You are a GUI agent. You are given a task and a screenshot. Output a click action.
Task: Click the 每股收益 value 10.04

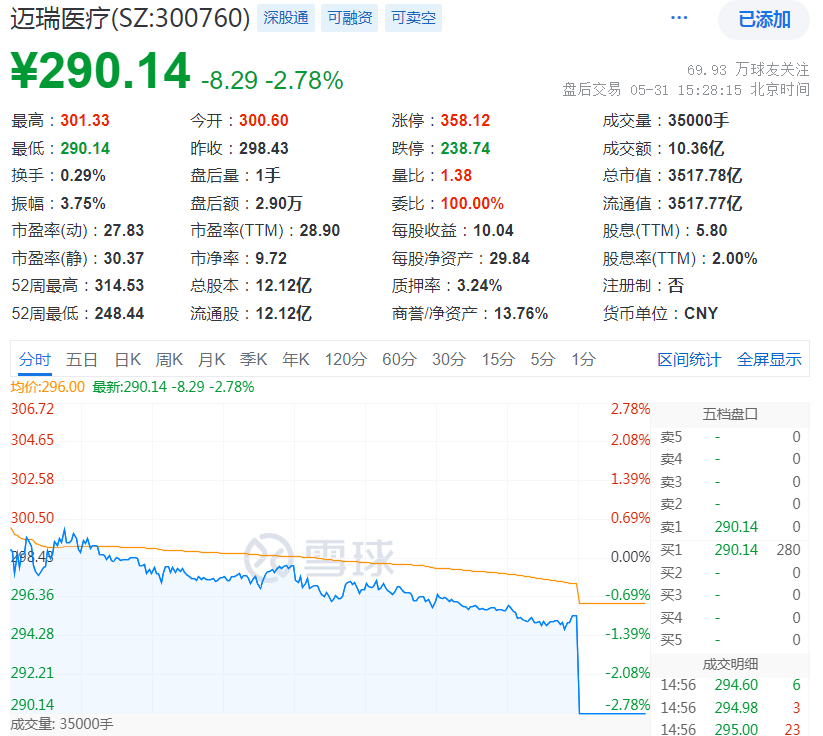[493, 231]
